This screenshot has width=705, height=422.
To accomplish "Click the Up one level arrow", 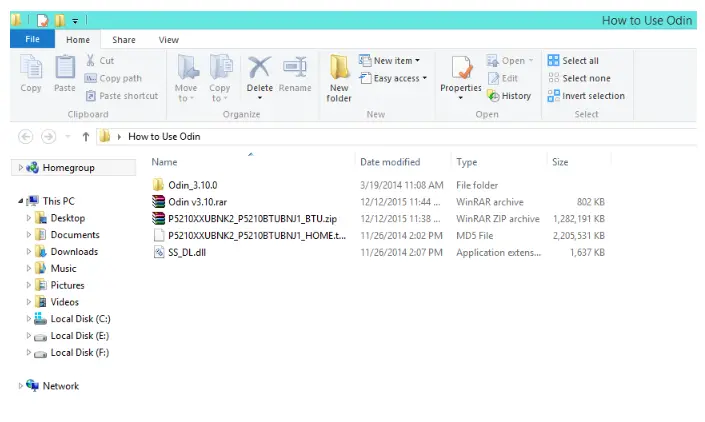I will point(85,137).
